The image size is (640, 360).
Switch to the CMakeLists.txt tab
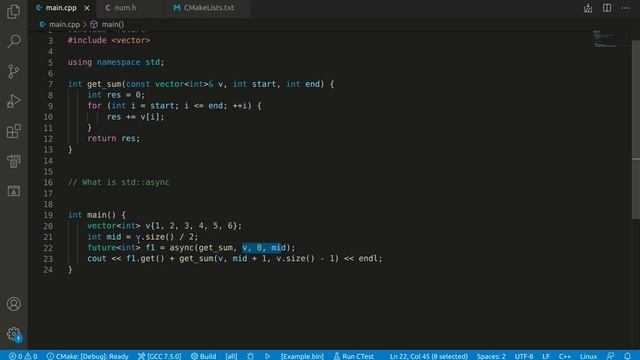[208, 8]
